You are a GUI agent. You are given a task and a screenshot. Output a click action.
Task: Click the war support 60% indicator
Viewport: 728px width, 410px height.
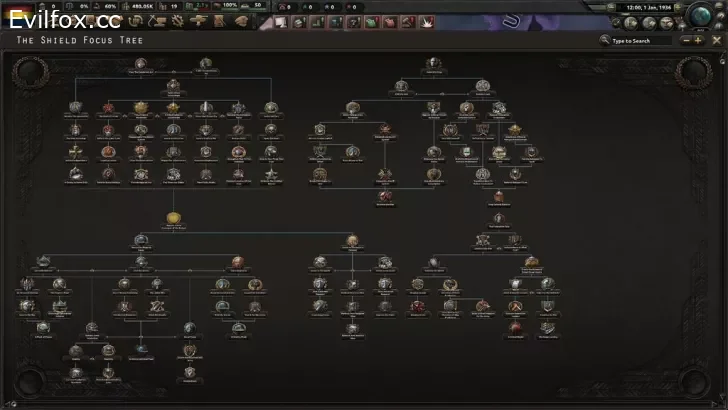[105, 7]
